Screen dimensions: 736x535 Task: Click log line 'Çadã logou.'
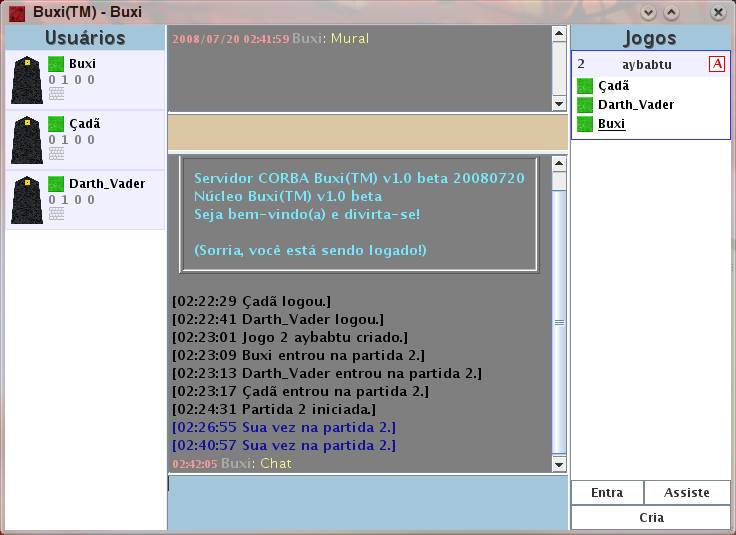pyautogui.click(x=251, y=301)
